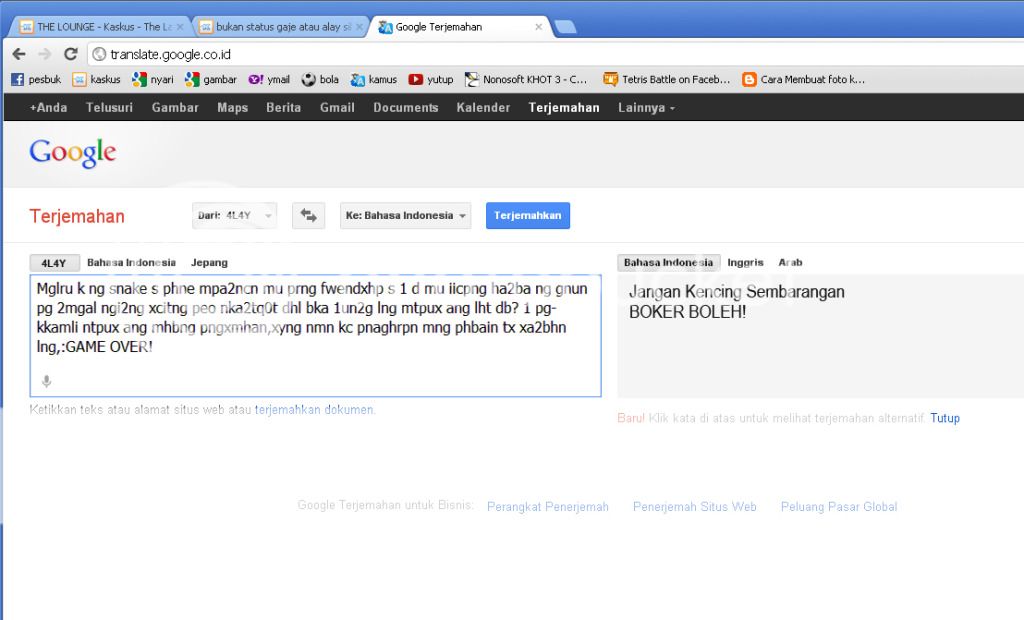The image size is (1024, 620).
Task: Reload the page with the refresh icon
Action: [71, 54]
